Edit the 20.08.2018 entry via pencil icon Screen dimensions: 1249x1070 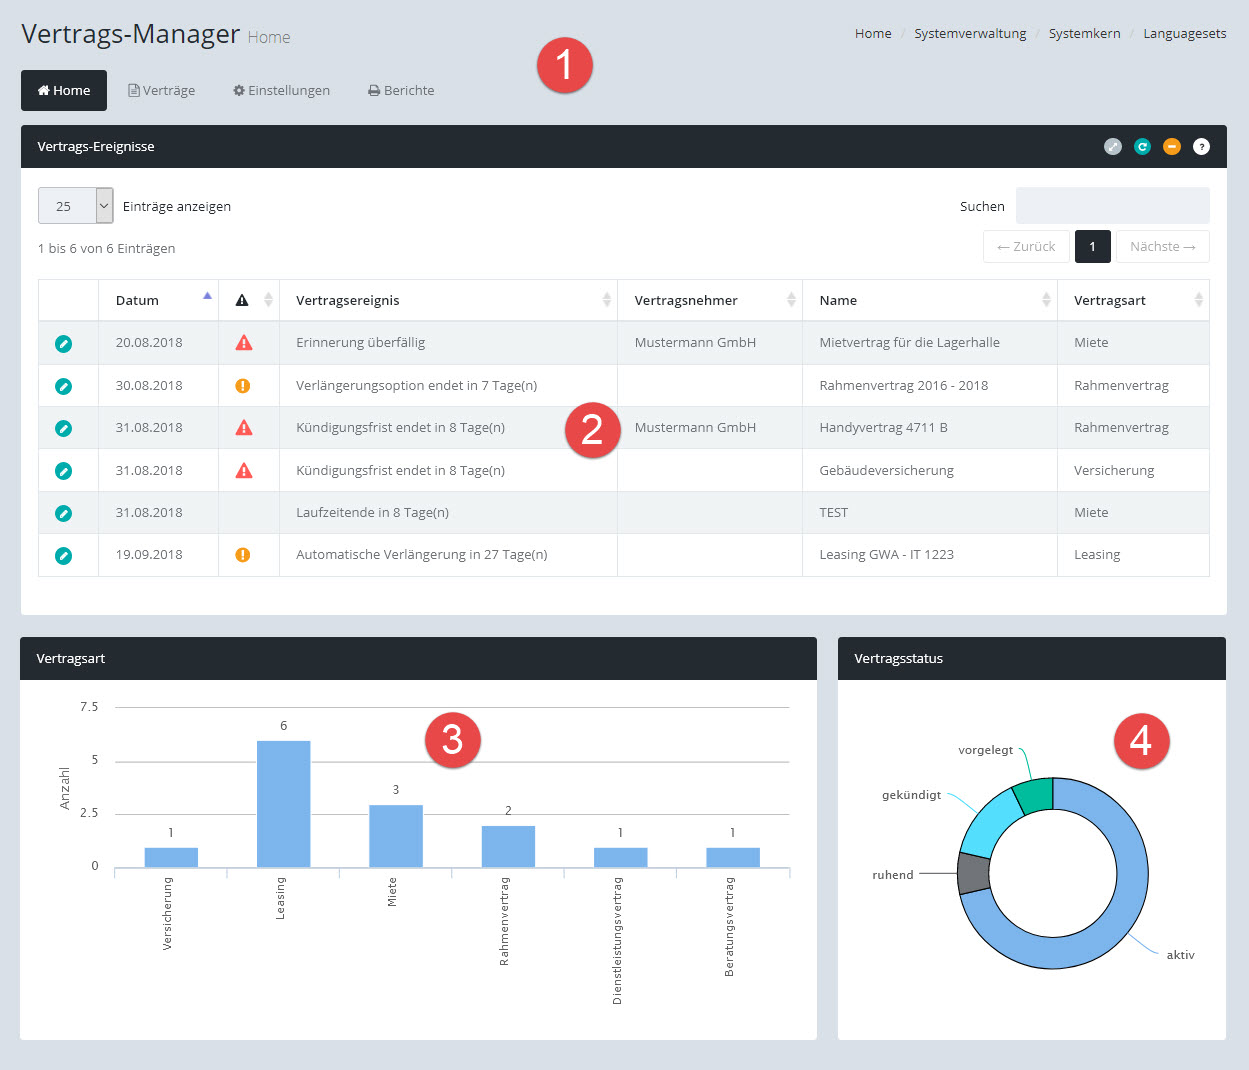click(x=63, y=344)
